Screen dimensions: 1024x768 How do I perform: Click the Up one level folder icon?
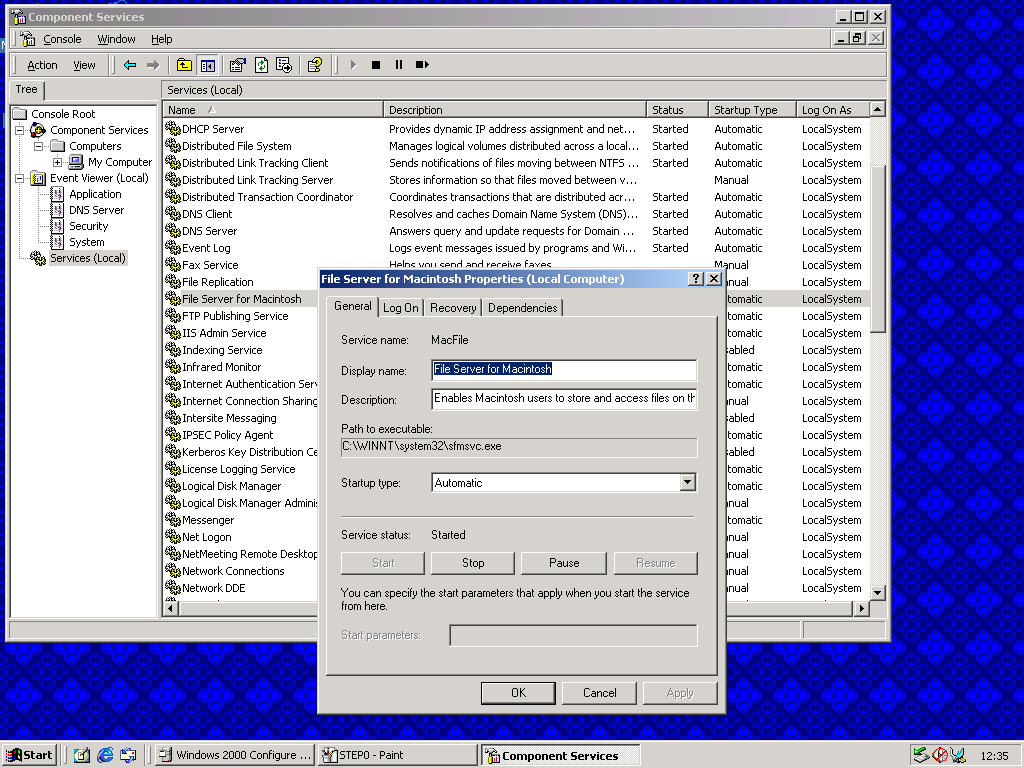(184, 65)
